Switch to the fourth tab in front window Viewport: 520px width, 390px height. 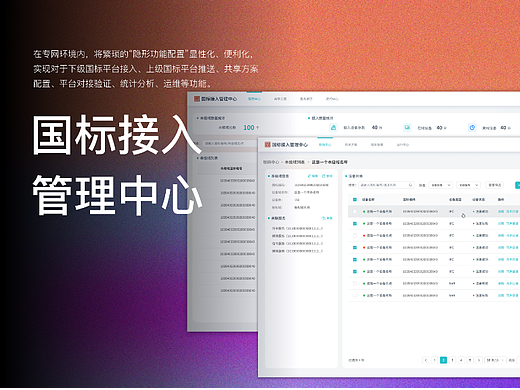(x=403, y=145)
